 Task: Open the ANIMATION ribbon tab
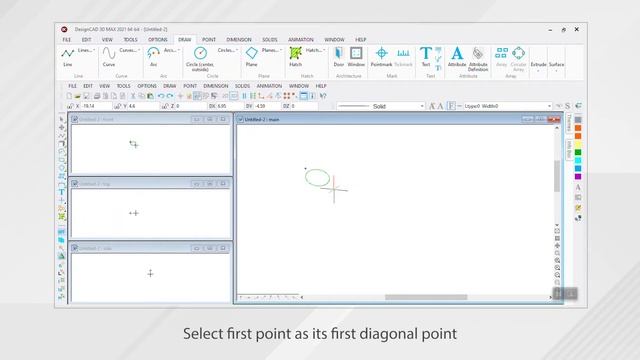point(301,40)
